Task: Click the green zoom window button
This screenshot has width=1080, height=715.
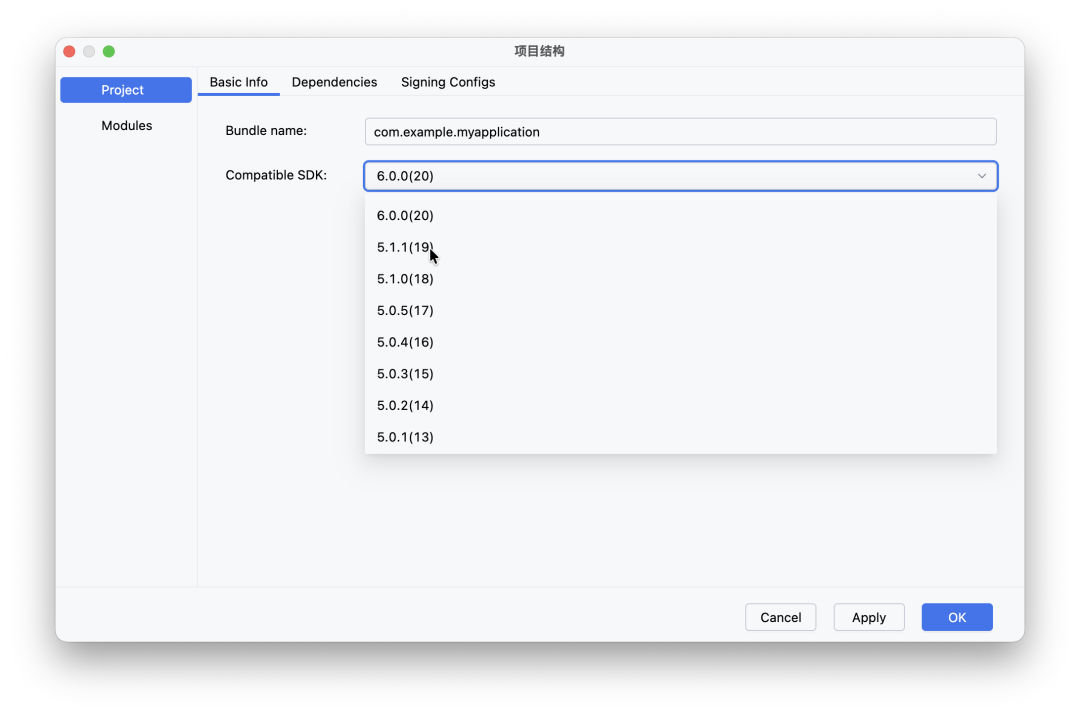Action: pos(109,52)
